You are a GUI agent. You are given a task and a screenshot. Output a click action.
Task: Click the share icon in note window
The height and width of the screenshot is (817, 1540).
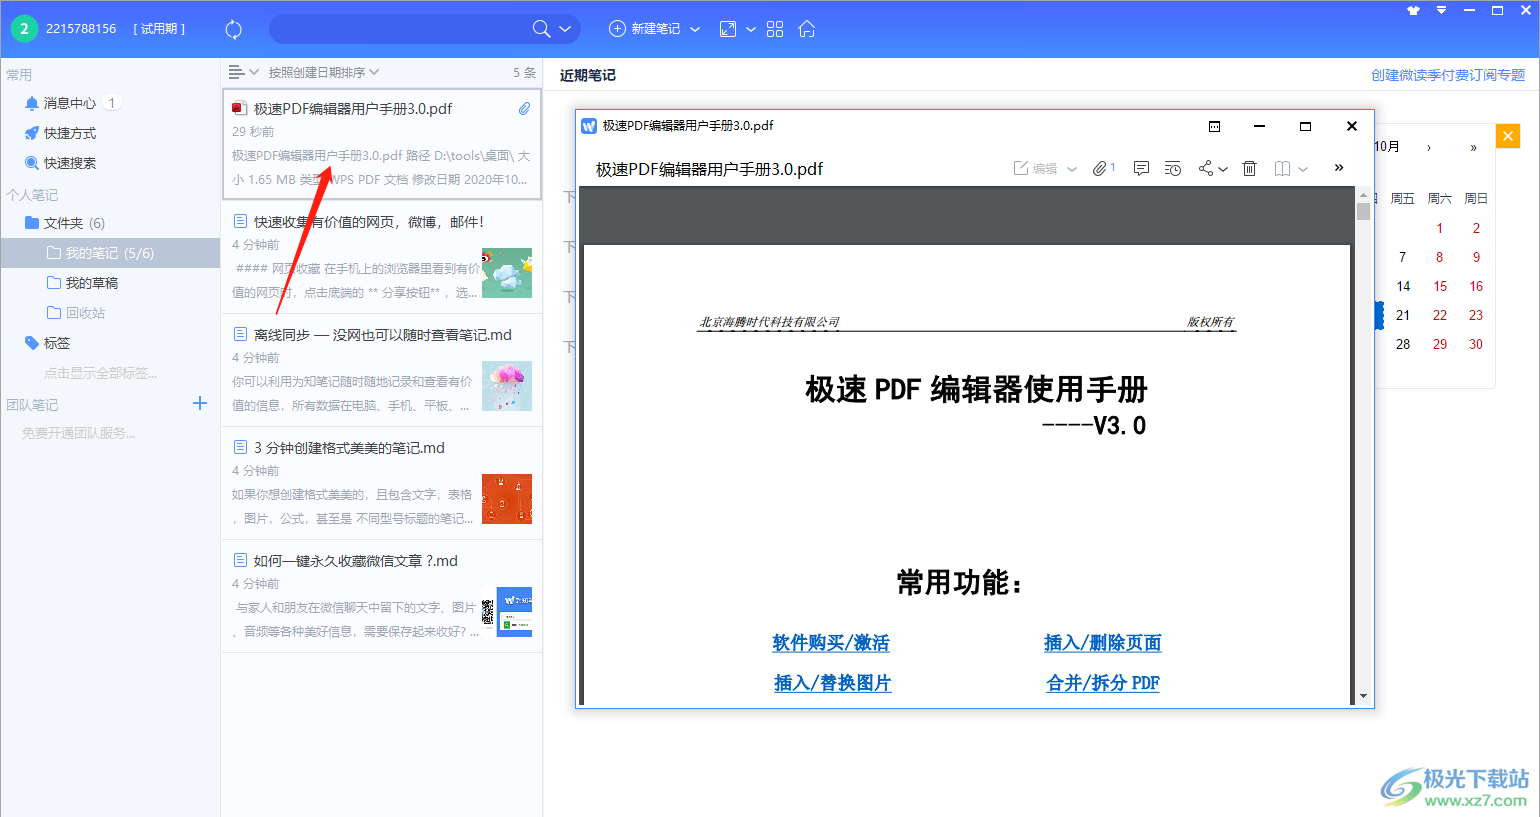point(1206,168)
